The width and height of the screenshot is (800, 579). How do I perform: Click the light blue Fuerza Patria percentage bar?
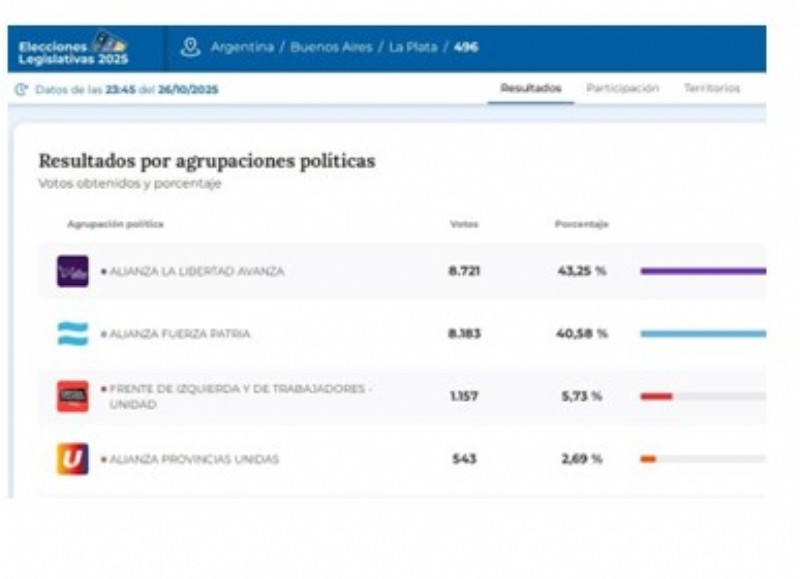coord(702,334)
